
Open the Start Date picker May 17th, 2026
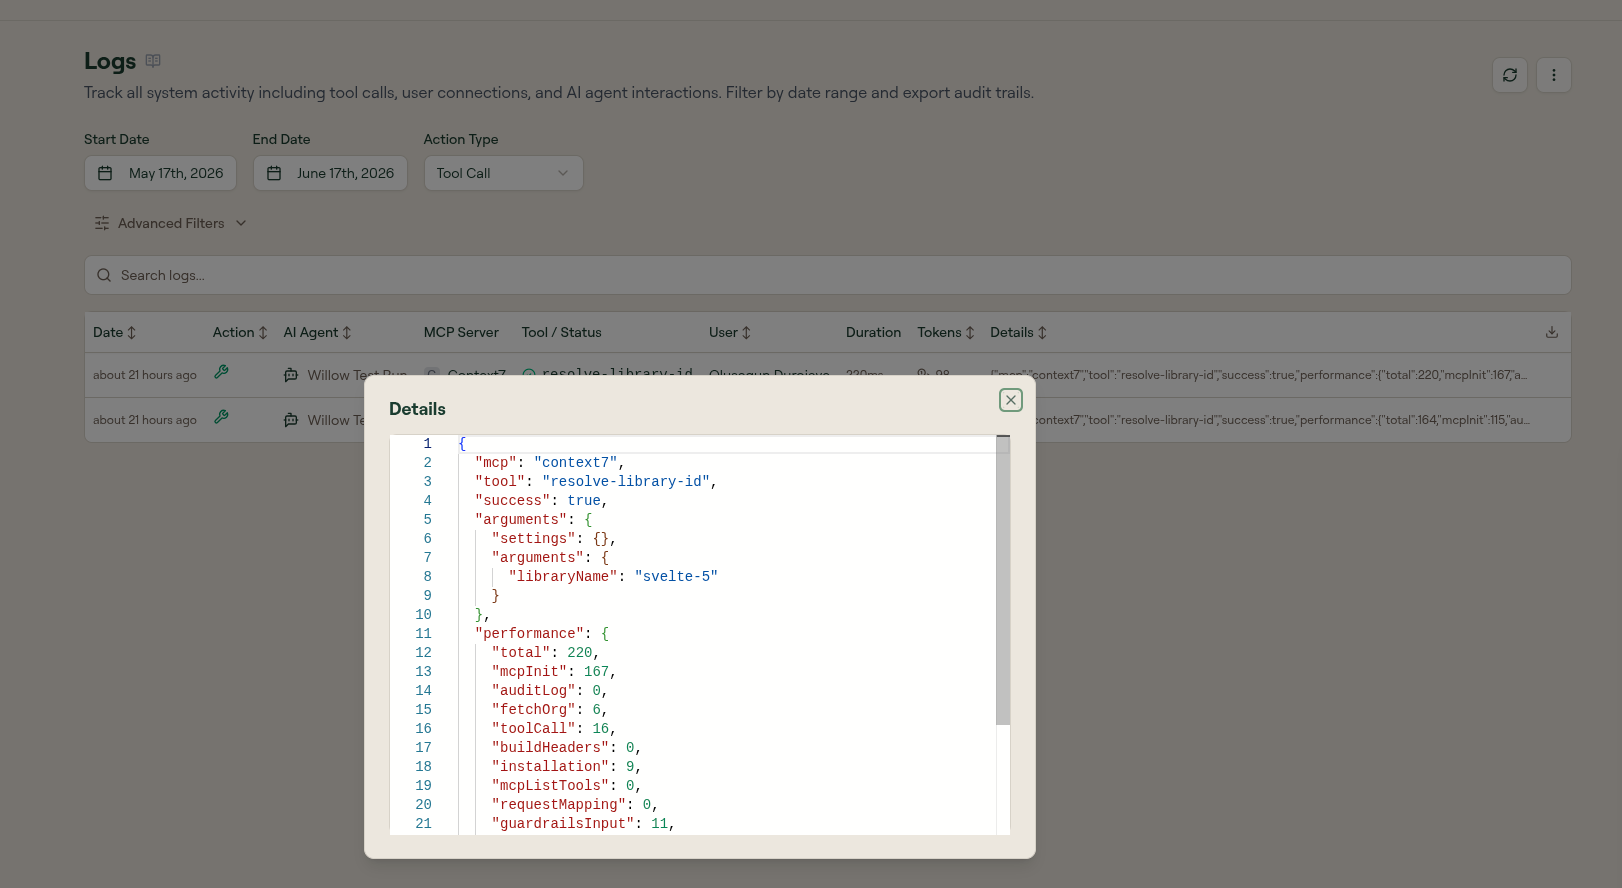point(160,173)
